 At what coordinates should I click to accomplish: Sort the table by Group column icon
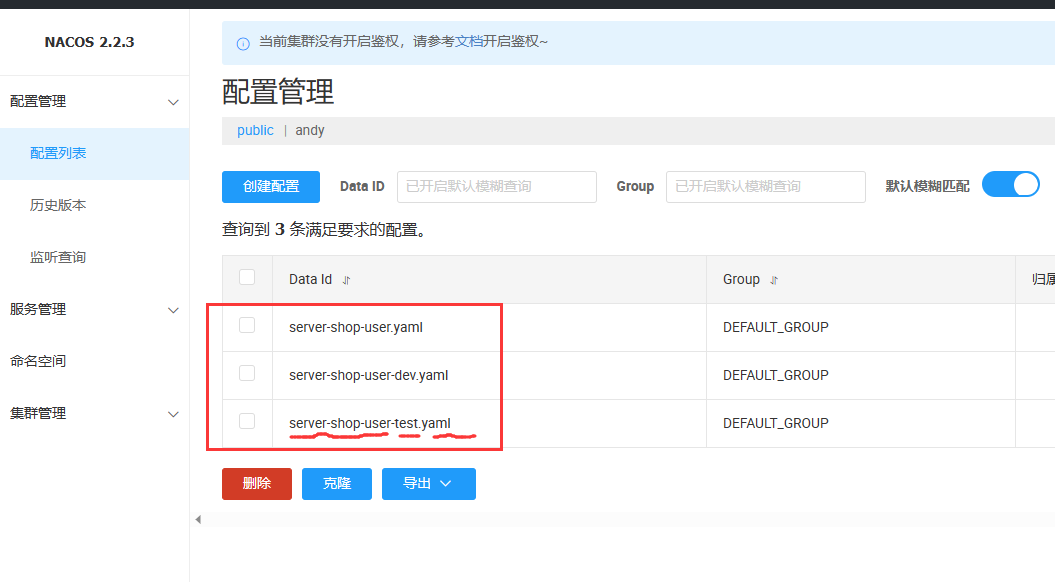tap(774, 280)
